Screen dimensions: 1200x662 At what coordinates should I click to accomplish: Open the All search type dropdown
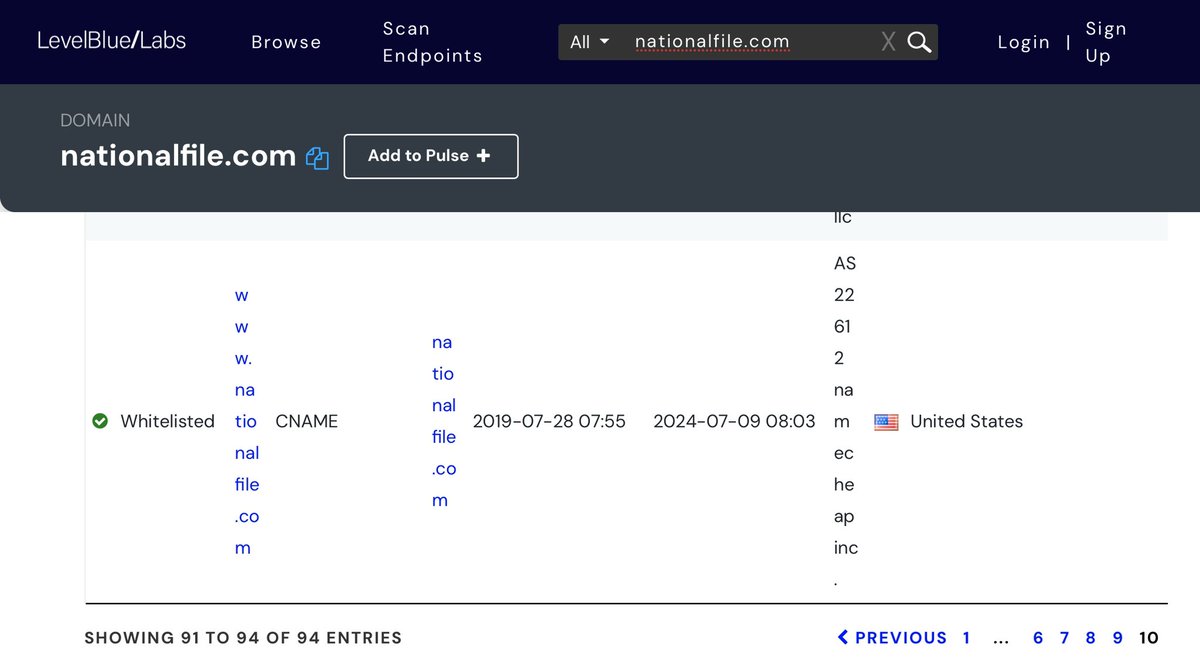click(589, 42)
